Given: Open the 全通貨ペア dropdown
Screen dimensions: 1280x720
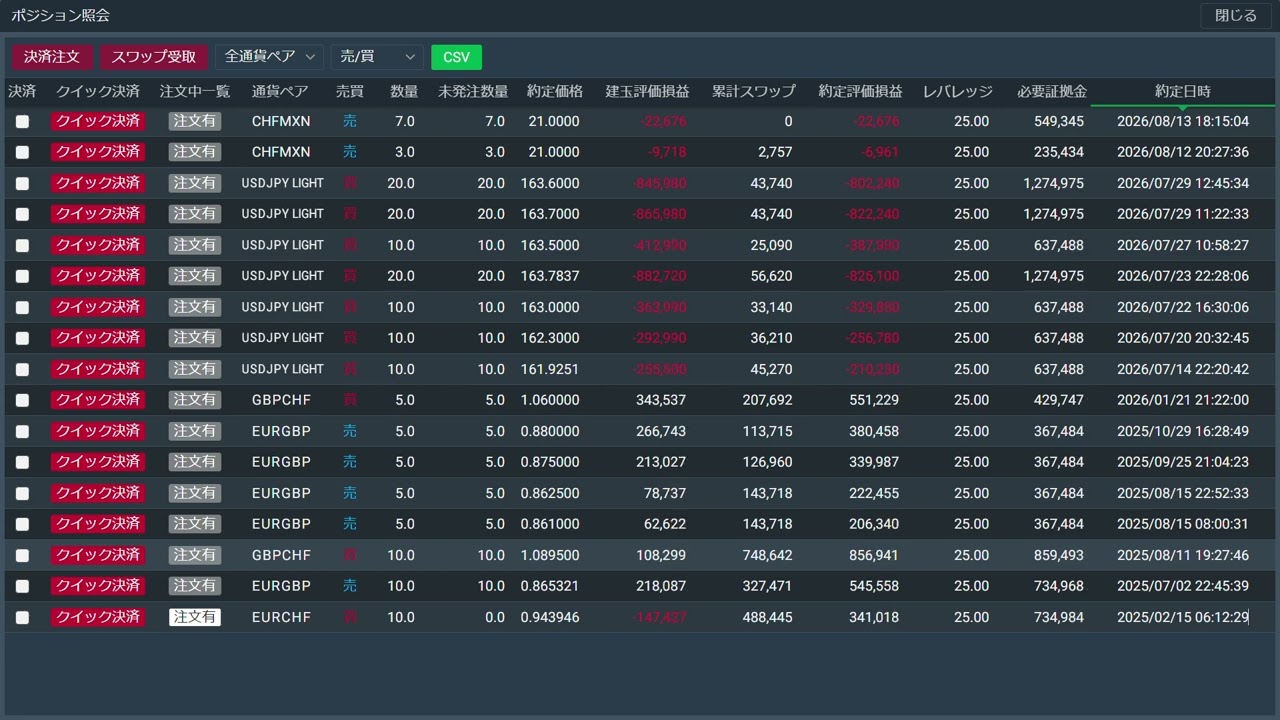Looking at the screenshot, I should point(269,57).
